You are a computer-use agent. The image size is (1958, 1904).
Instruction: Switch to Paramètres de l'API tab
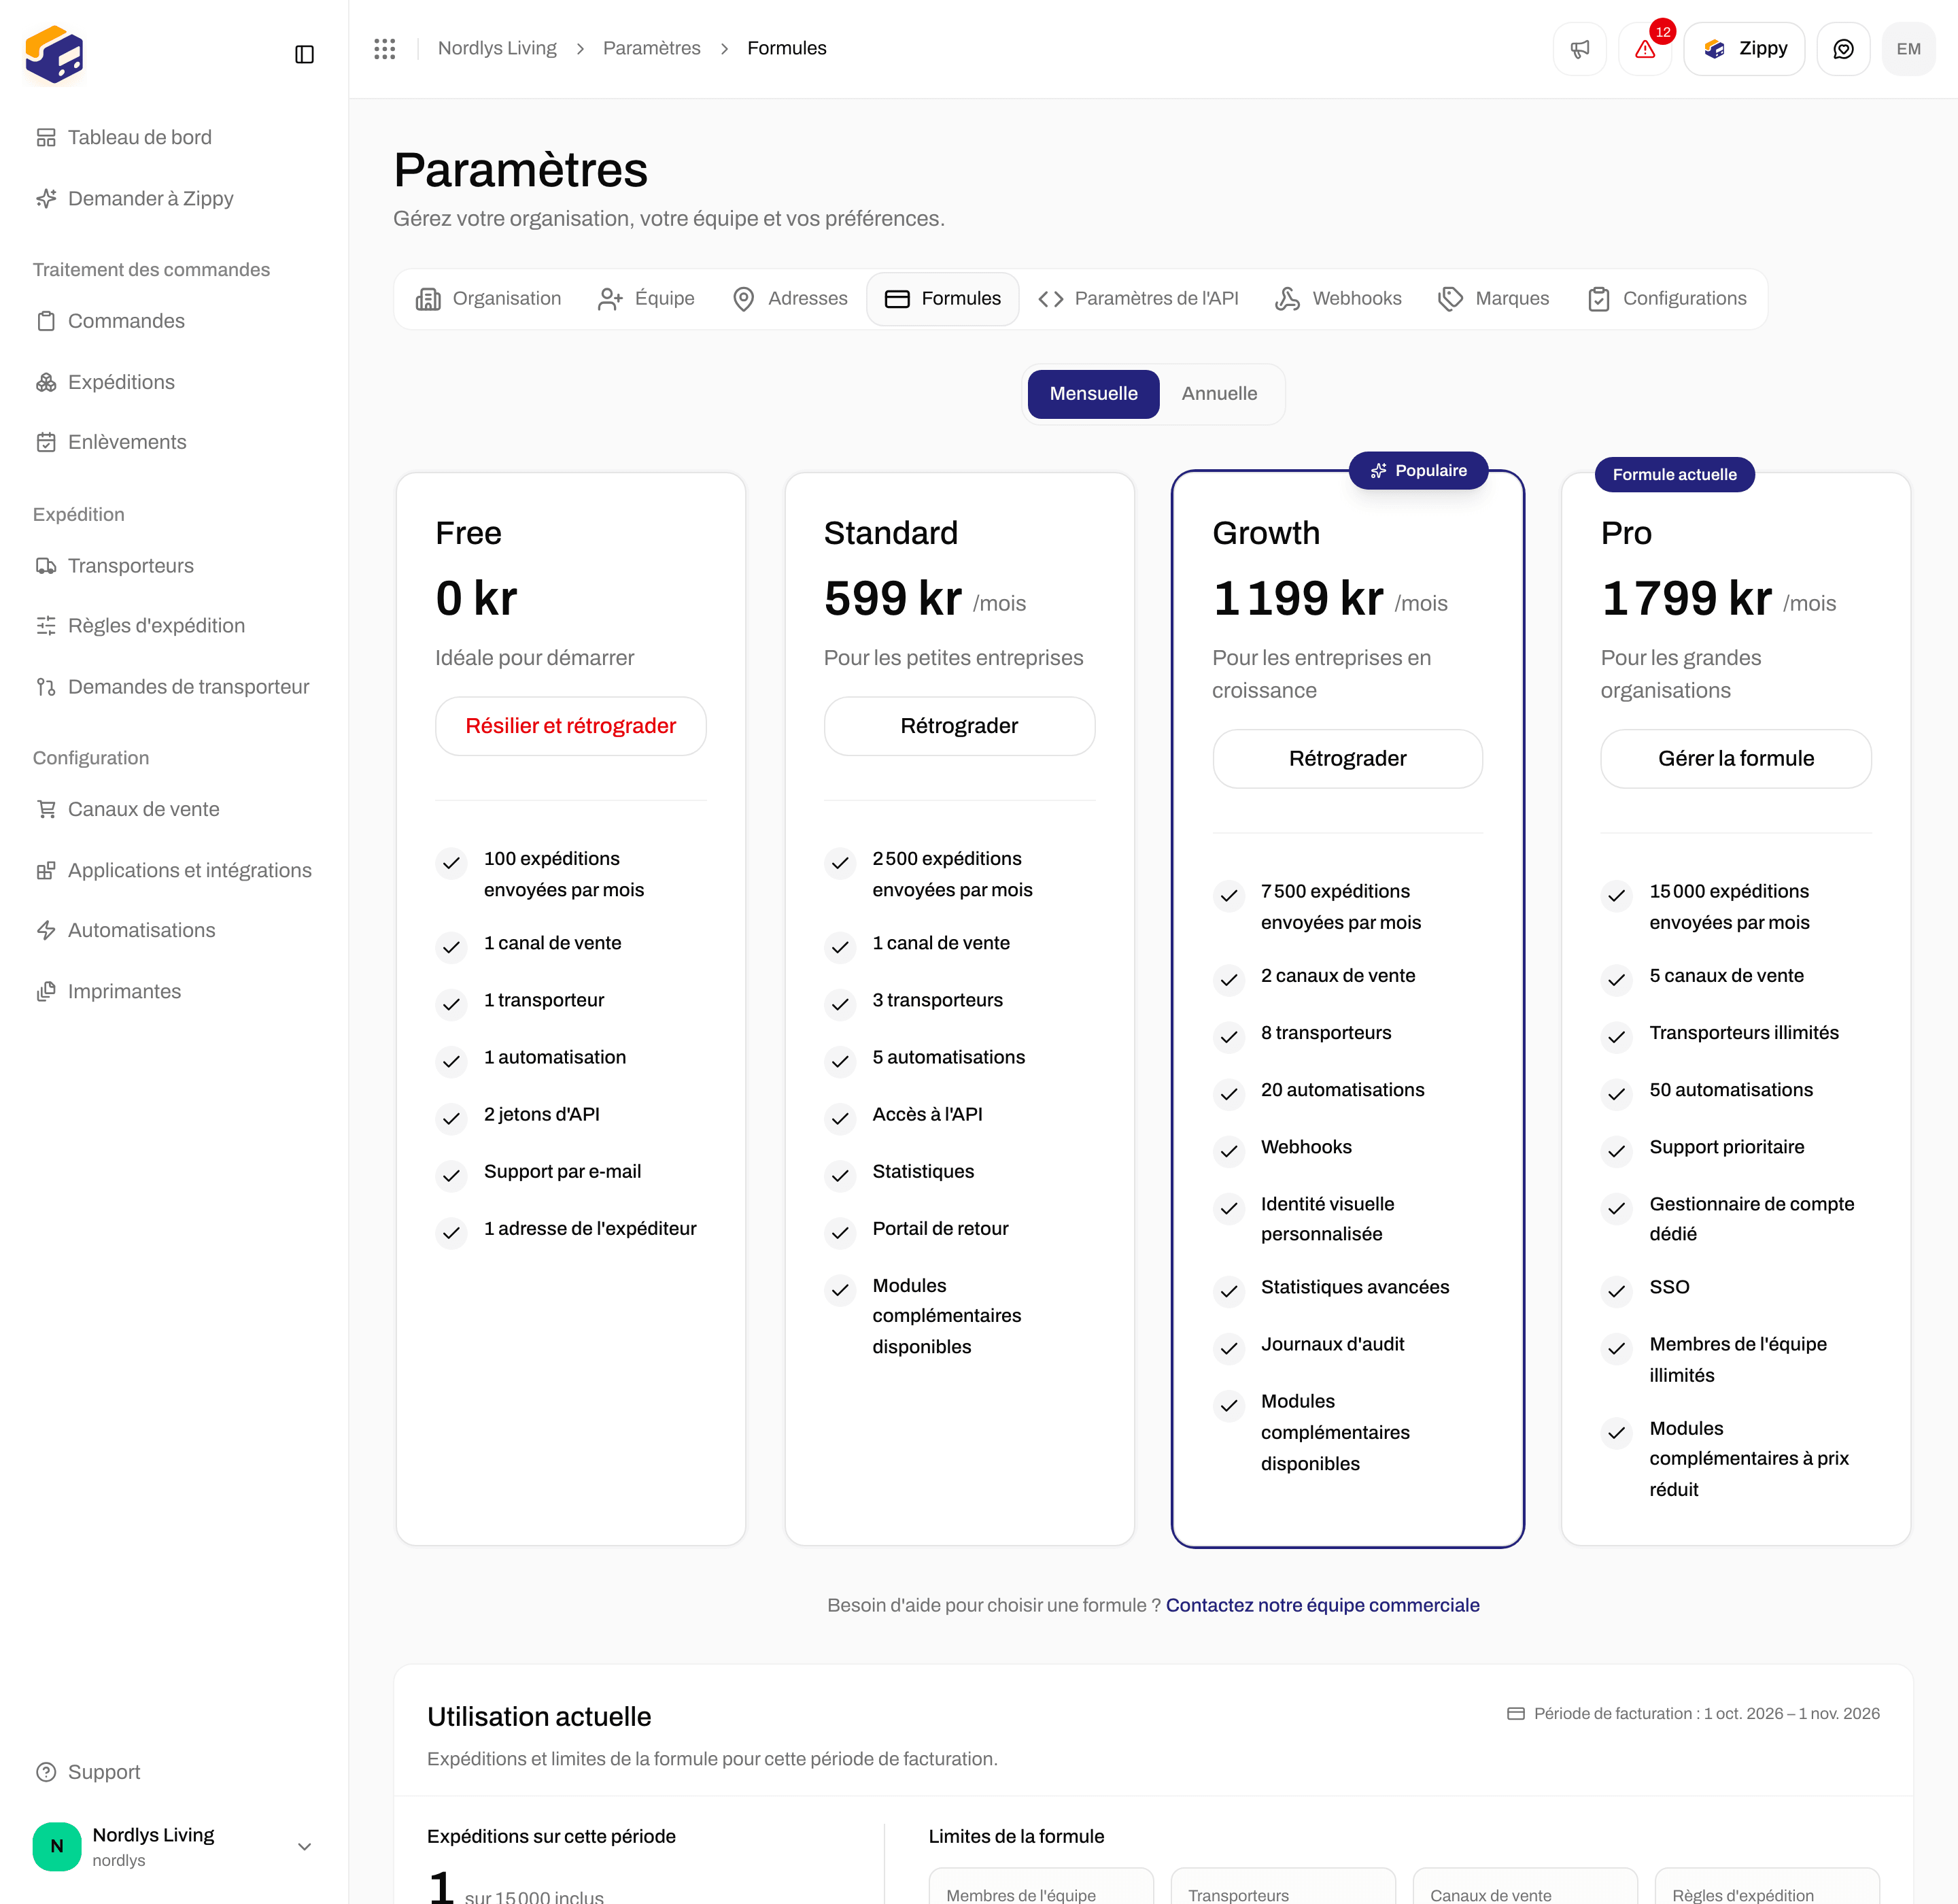click(1138, 298)
